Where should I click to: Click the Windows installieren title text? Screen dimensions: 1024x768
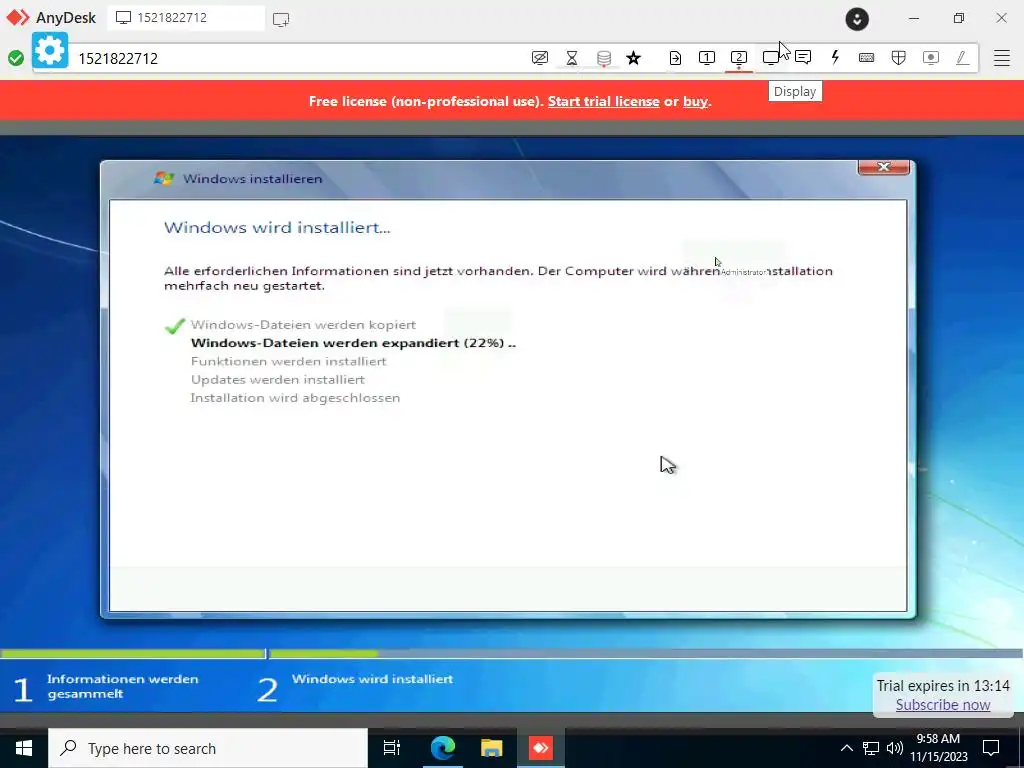click(253, 179)
